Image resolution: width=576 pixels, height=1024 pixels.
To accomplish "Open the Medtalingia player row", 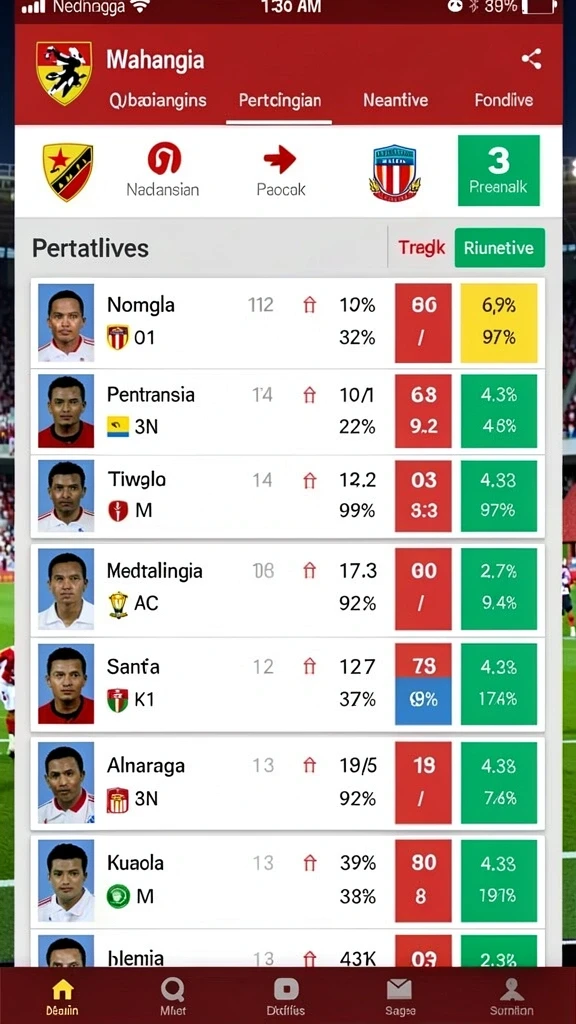I will point(288,589).
